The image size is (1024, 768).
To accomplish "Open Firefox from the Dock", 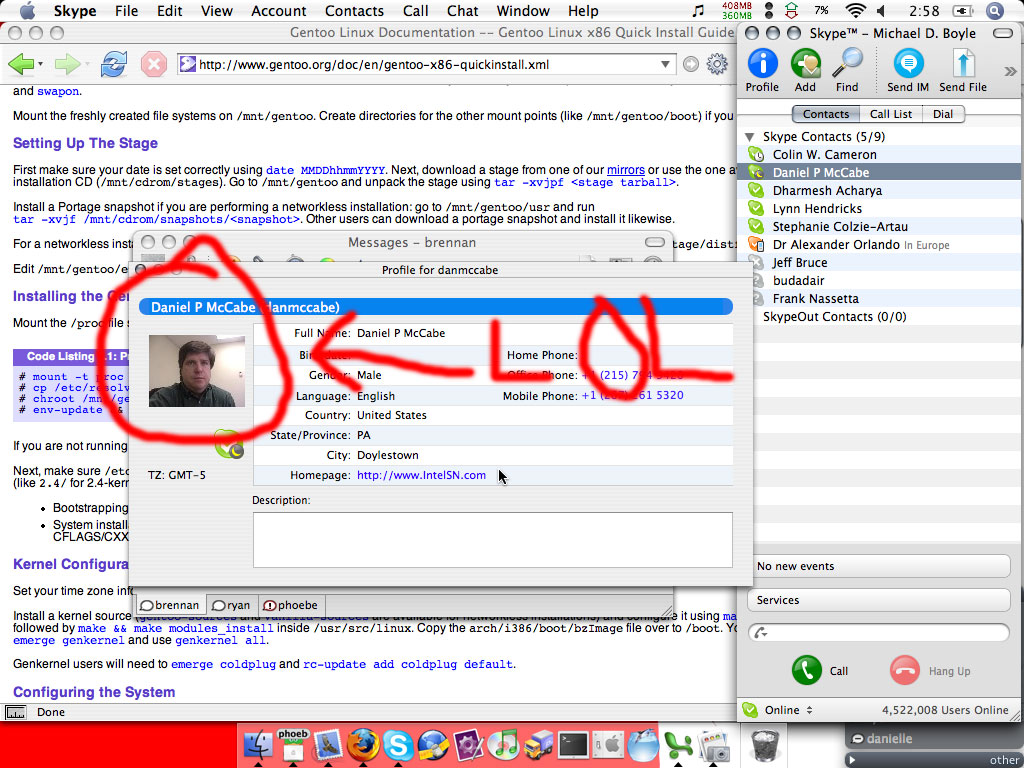I will coord(362,744).
